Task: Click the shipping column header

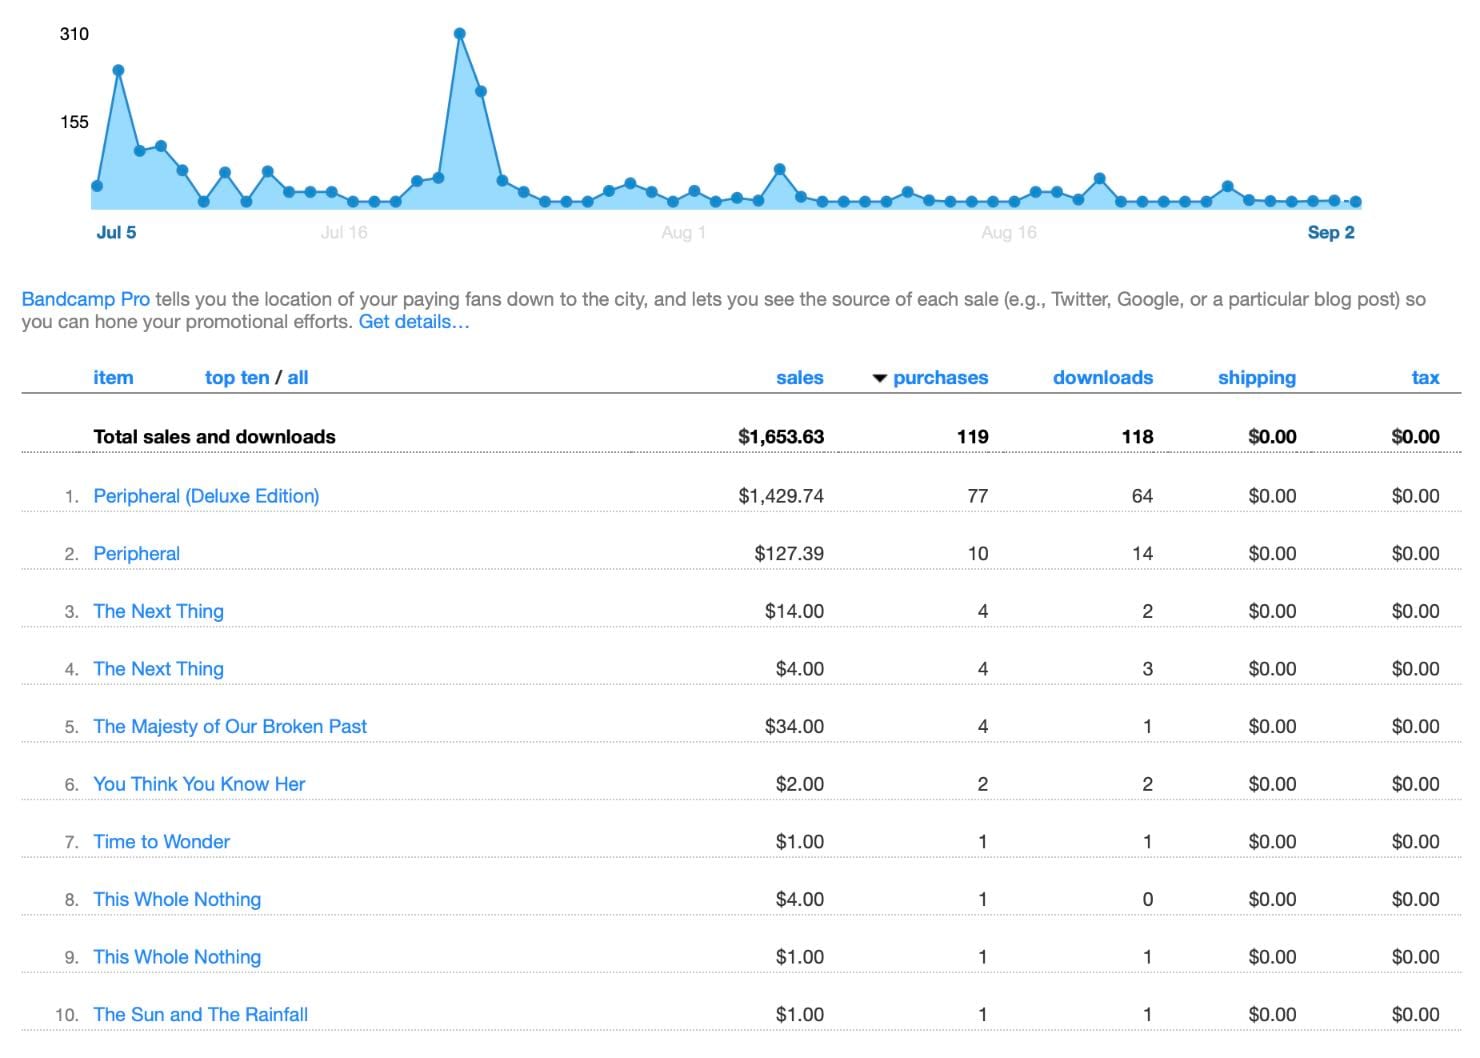Action: point(1256,378)
